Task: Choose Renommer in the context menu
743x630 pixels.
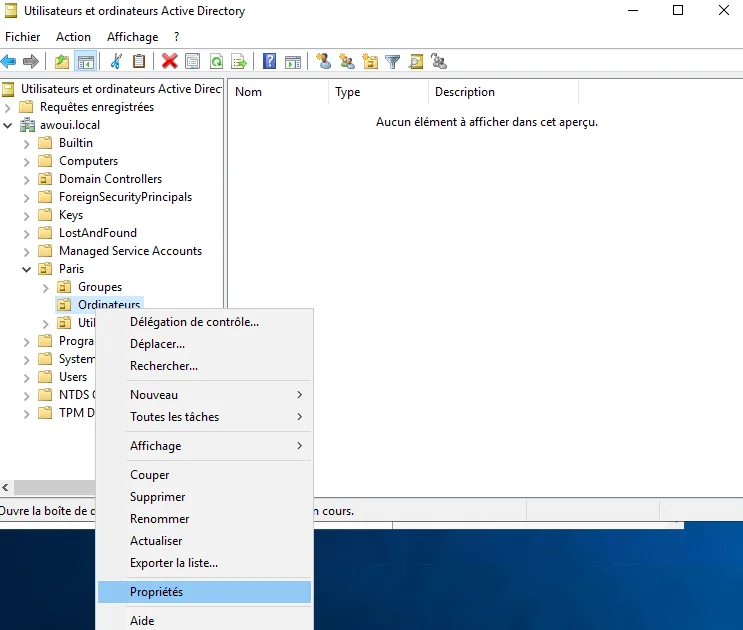Action: pyautogui.click(x=204, y=519)
